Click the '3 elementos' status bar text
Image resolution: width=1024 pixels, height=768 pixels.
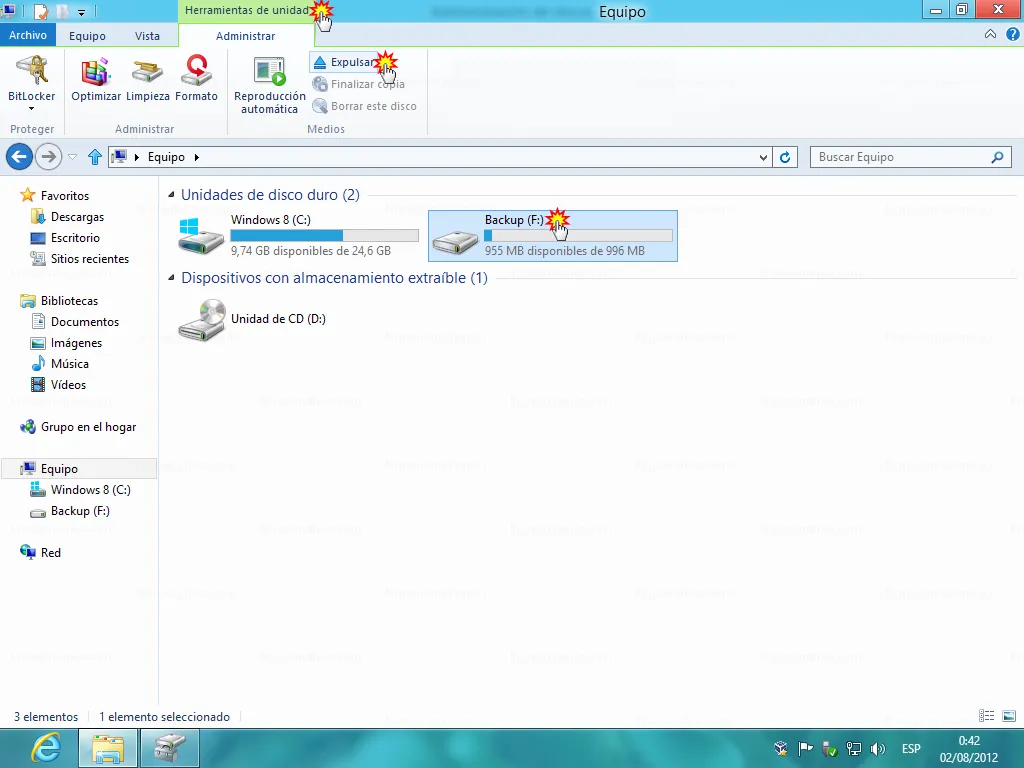(46, 717)
